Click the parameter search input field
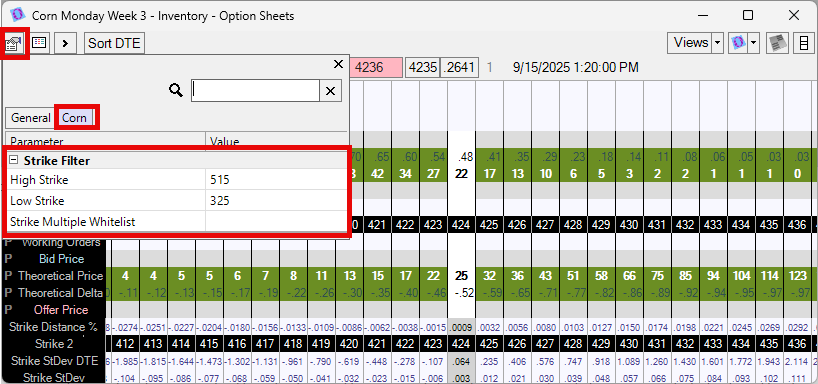This screenshot has height=384, width=818. pyautogui.click(x=255, y=91)
